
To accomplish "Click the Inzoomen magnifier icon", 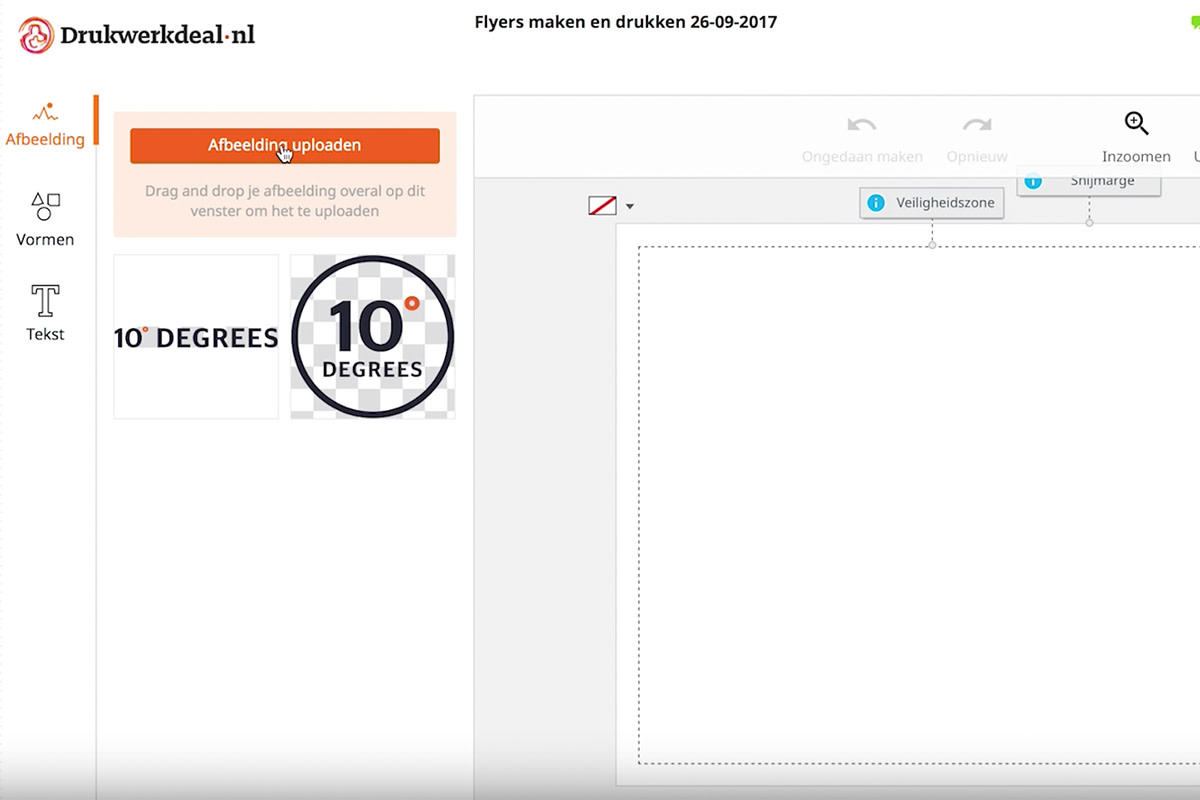I will [x=1136, y=123].
